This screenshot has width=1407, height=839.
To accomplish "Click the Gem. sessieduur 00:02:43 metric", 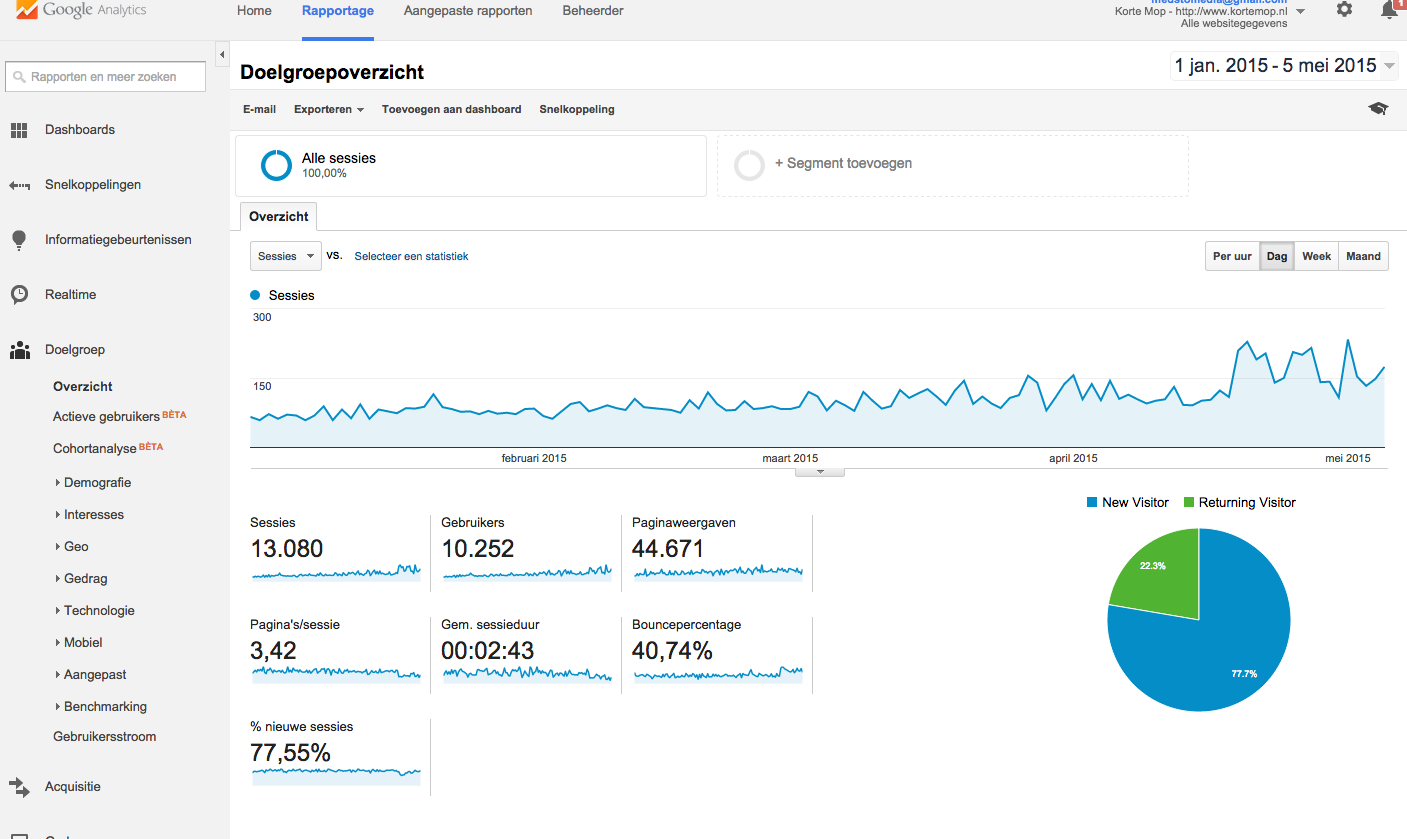I will [x=526, y=654].
